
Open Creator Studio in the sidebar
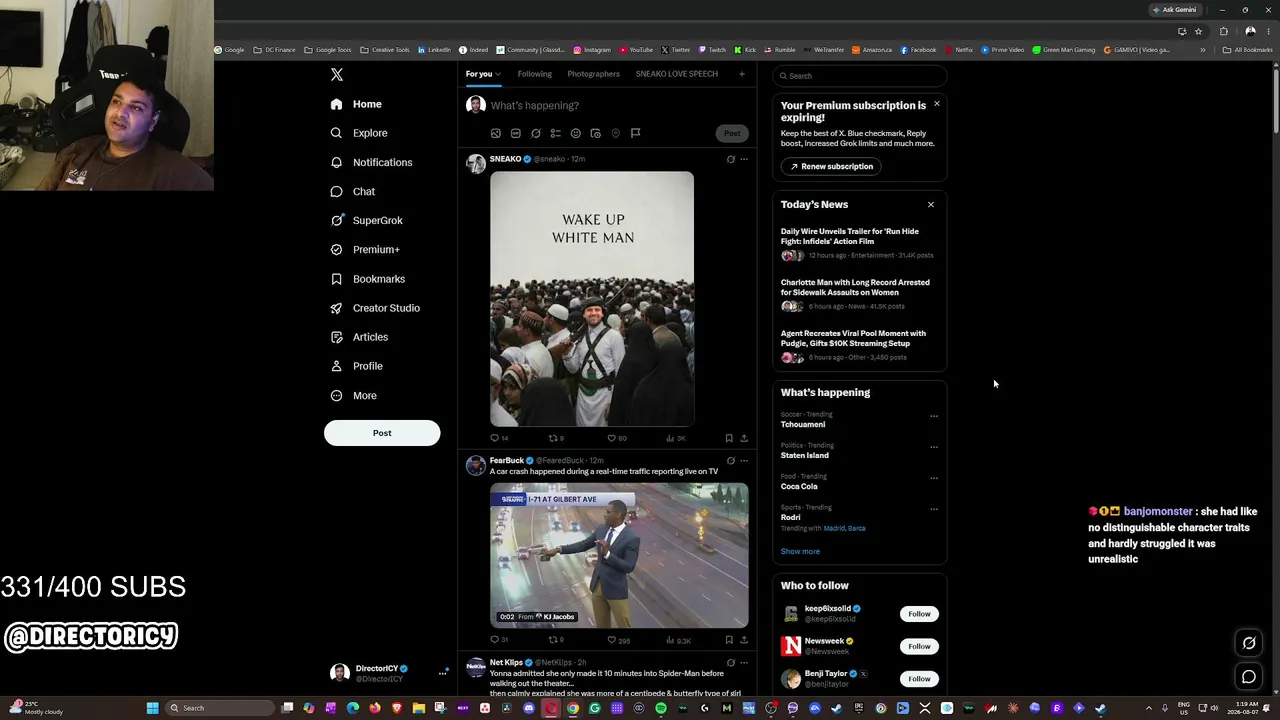pyautogui.click(x=374, y=308)
